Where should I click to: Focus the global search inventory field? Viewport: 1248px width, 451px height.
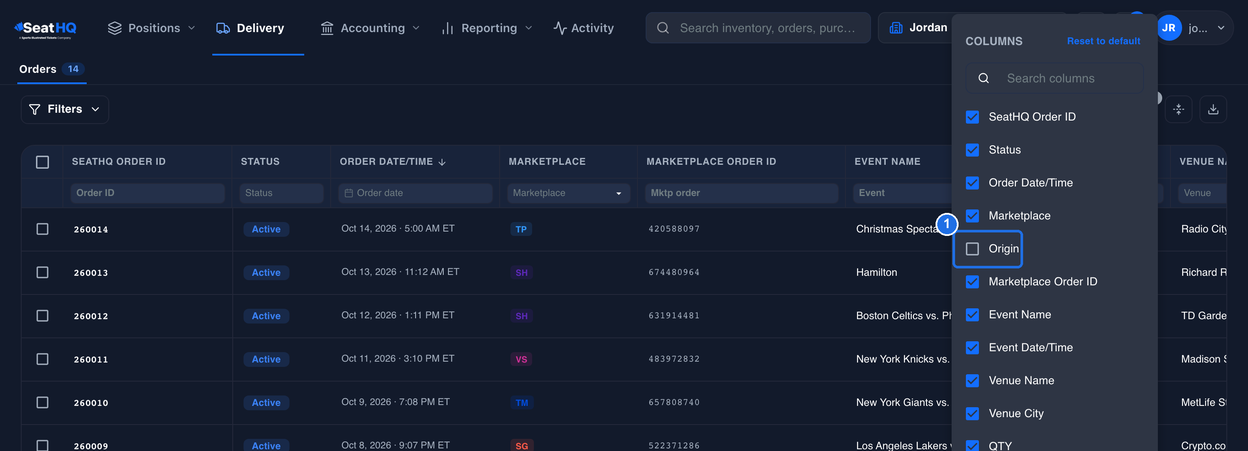coord(758,28)
